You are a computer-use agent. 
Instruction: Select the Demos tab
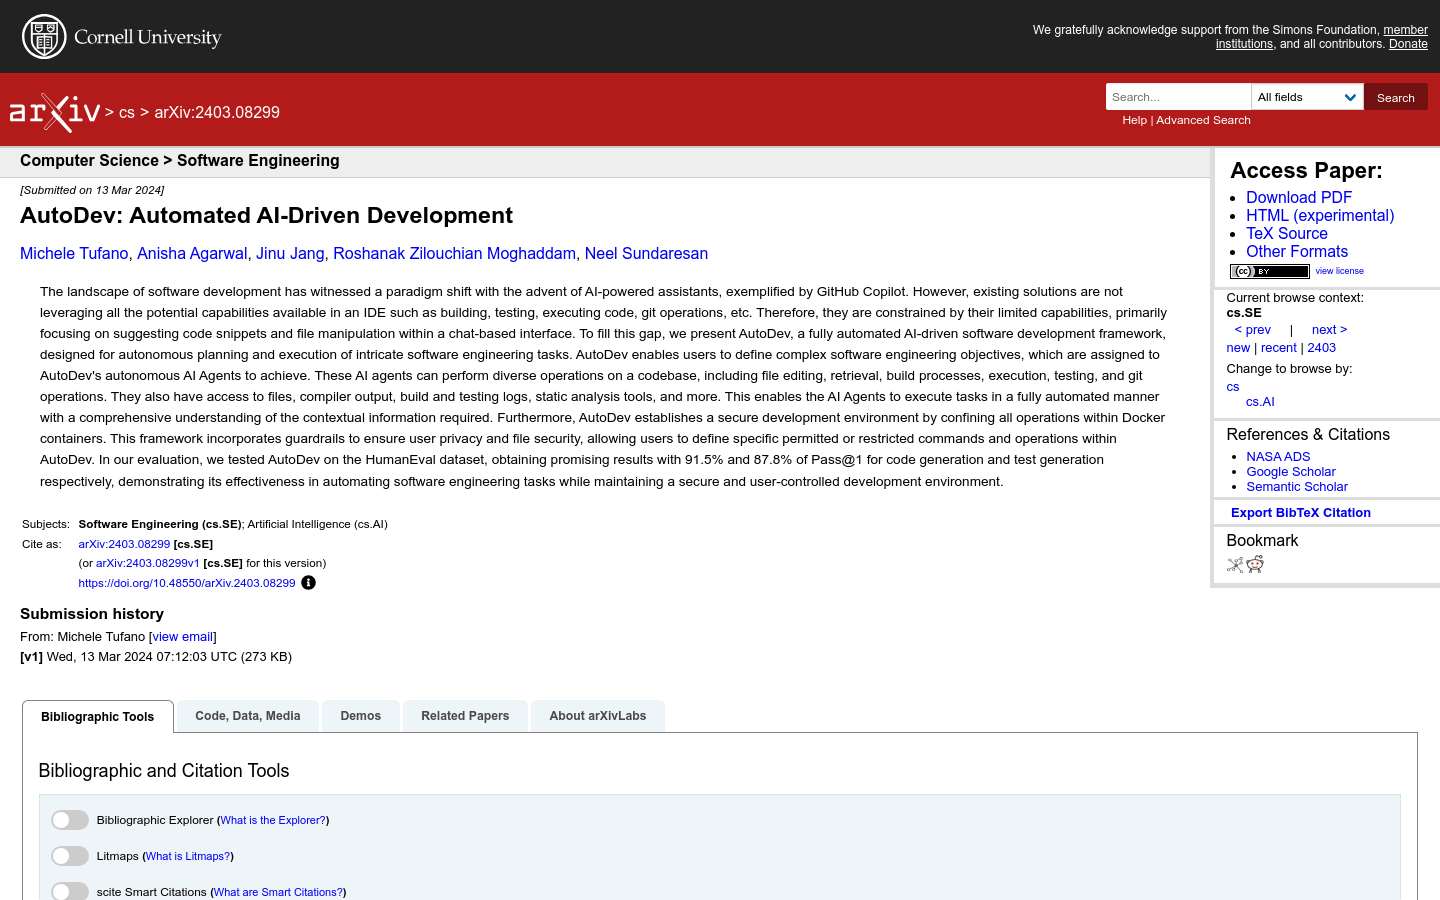[x=360, y=716]
